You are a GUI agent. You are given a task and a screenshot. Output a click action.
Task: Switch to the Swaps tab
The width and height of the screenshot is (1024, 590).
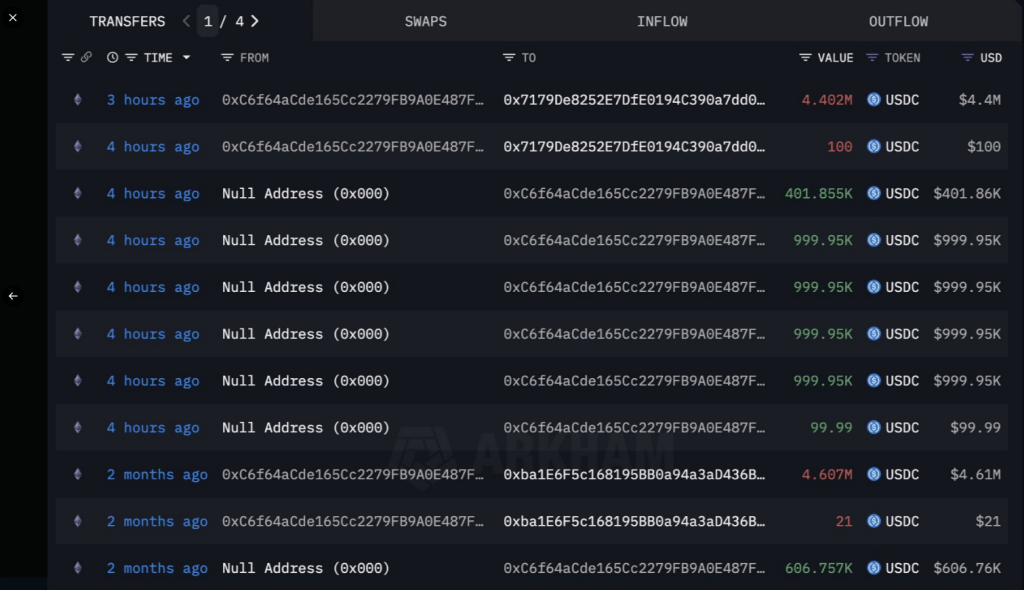click(425, 21)
